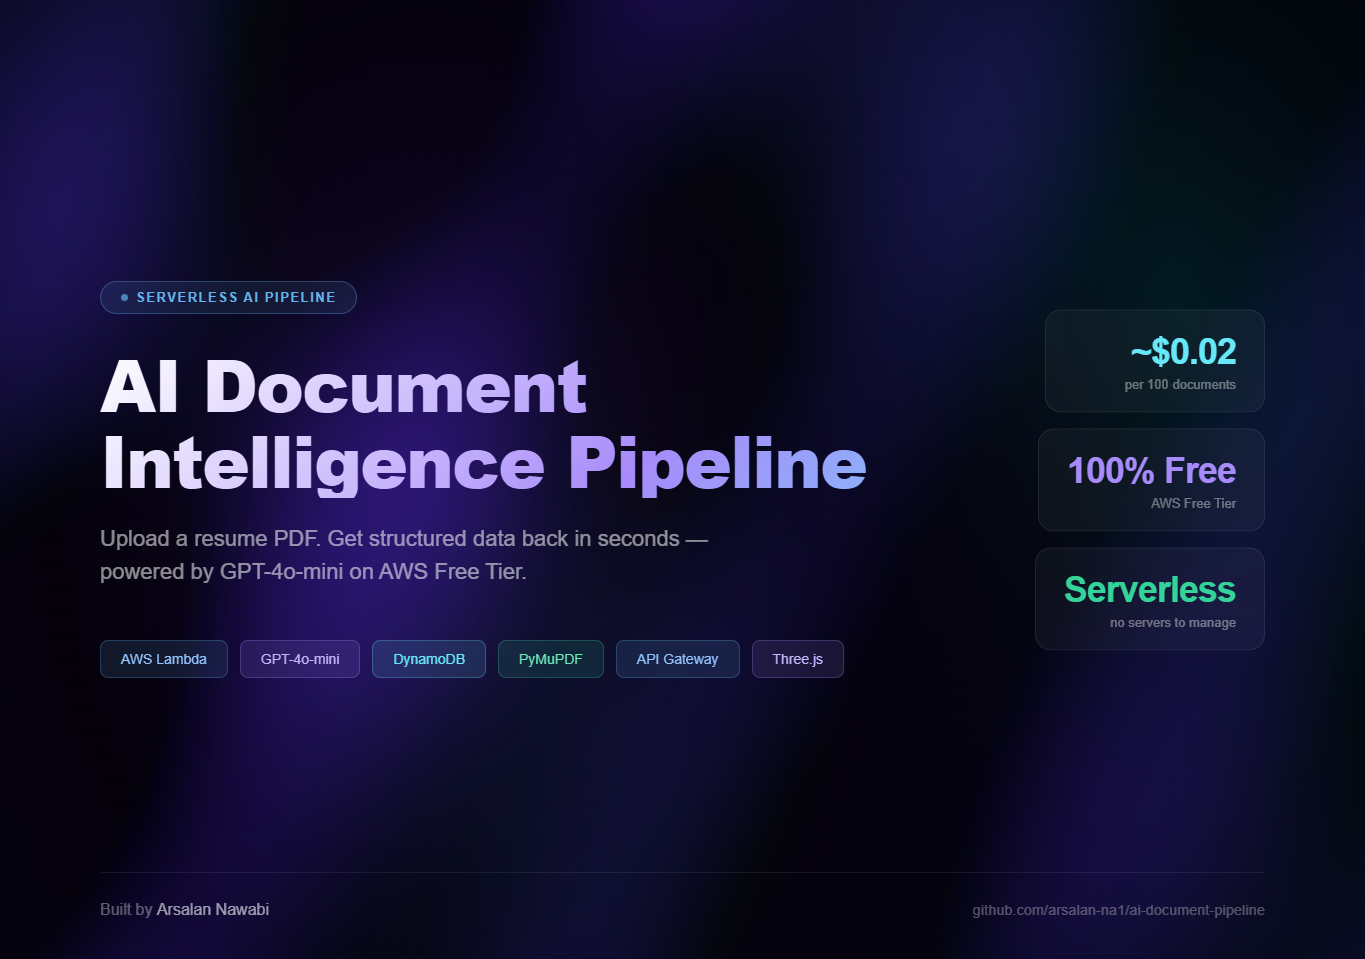
Task: Select the Serverless stat card
Action: [x=1150, y=599]
